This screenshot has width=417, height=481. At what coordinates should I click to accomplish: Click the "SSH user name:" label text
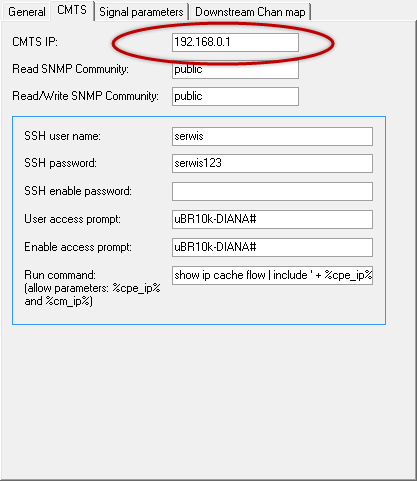tap(62, 136)
